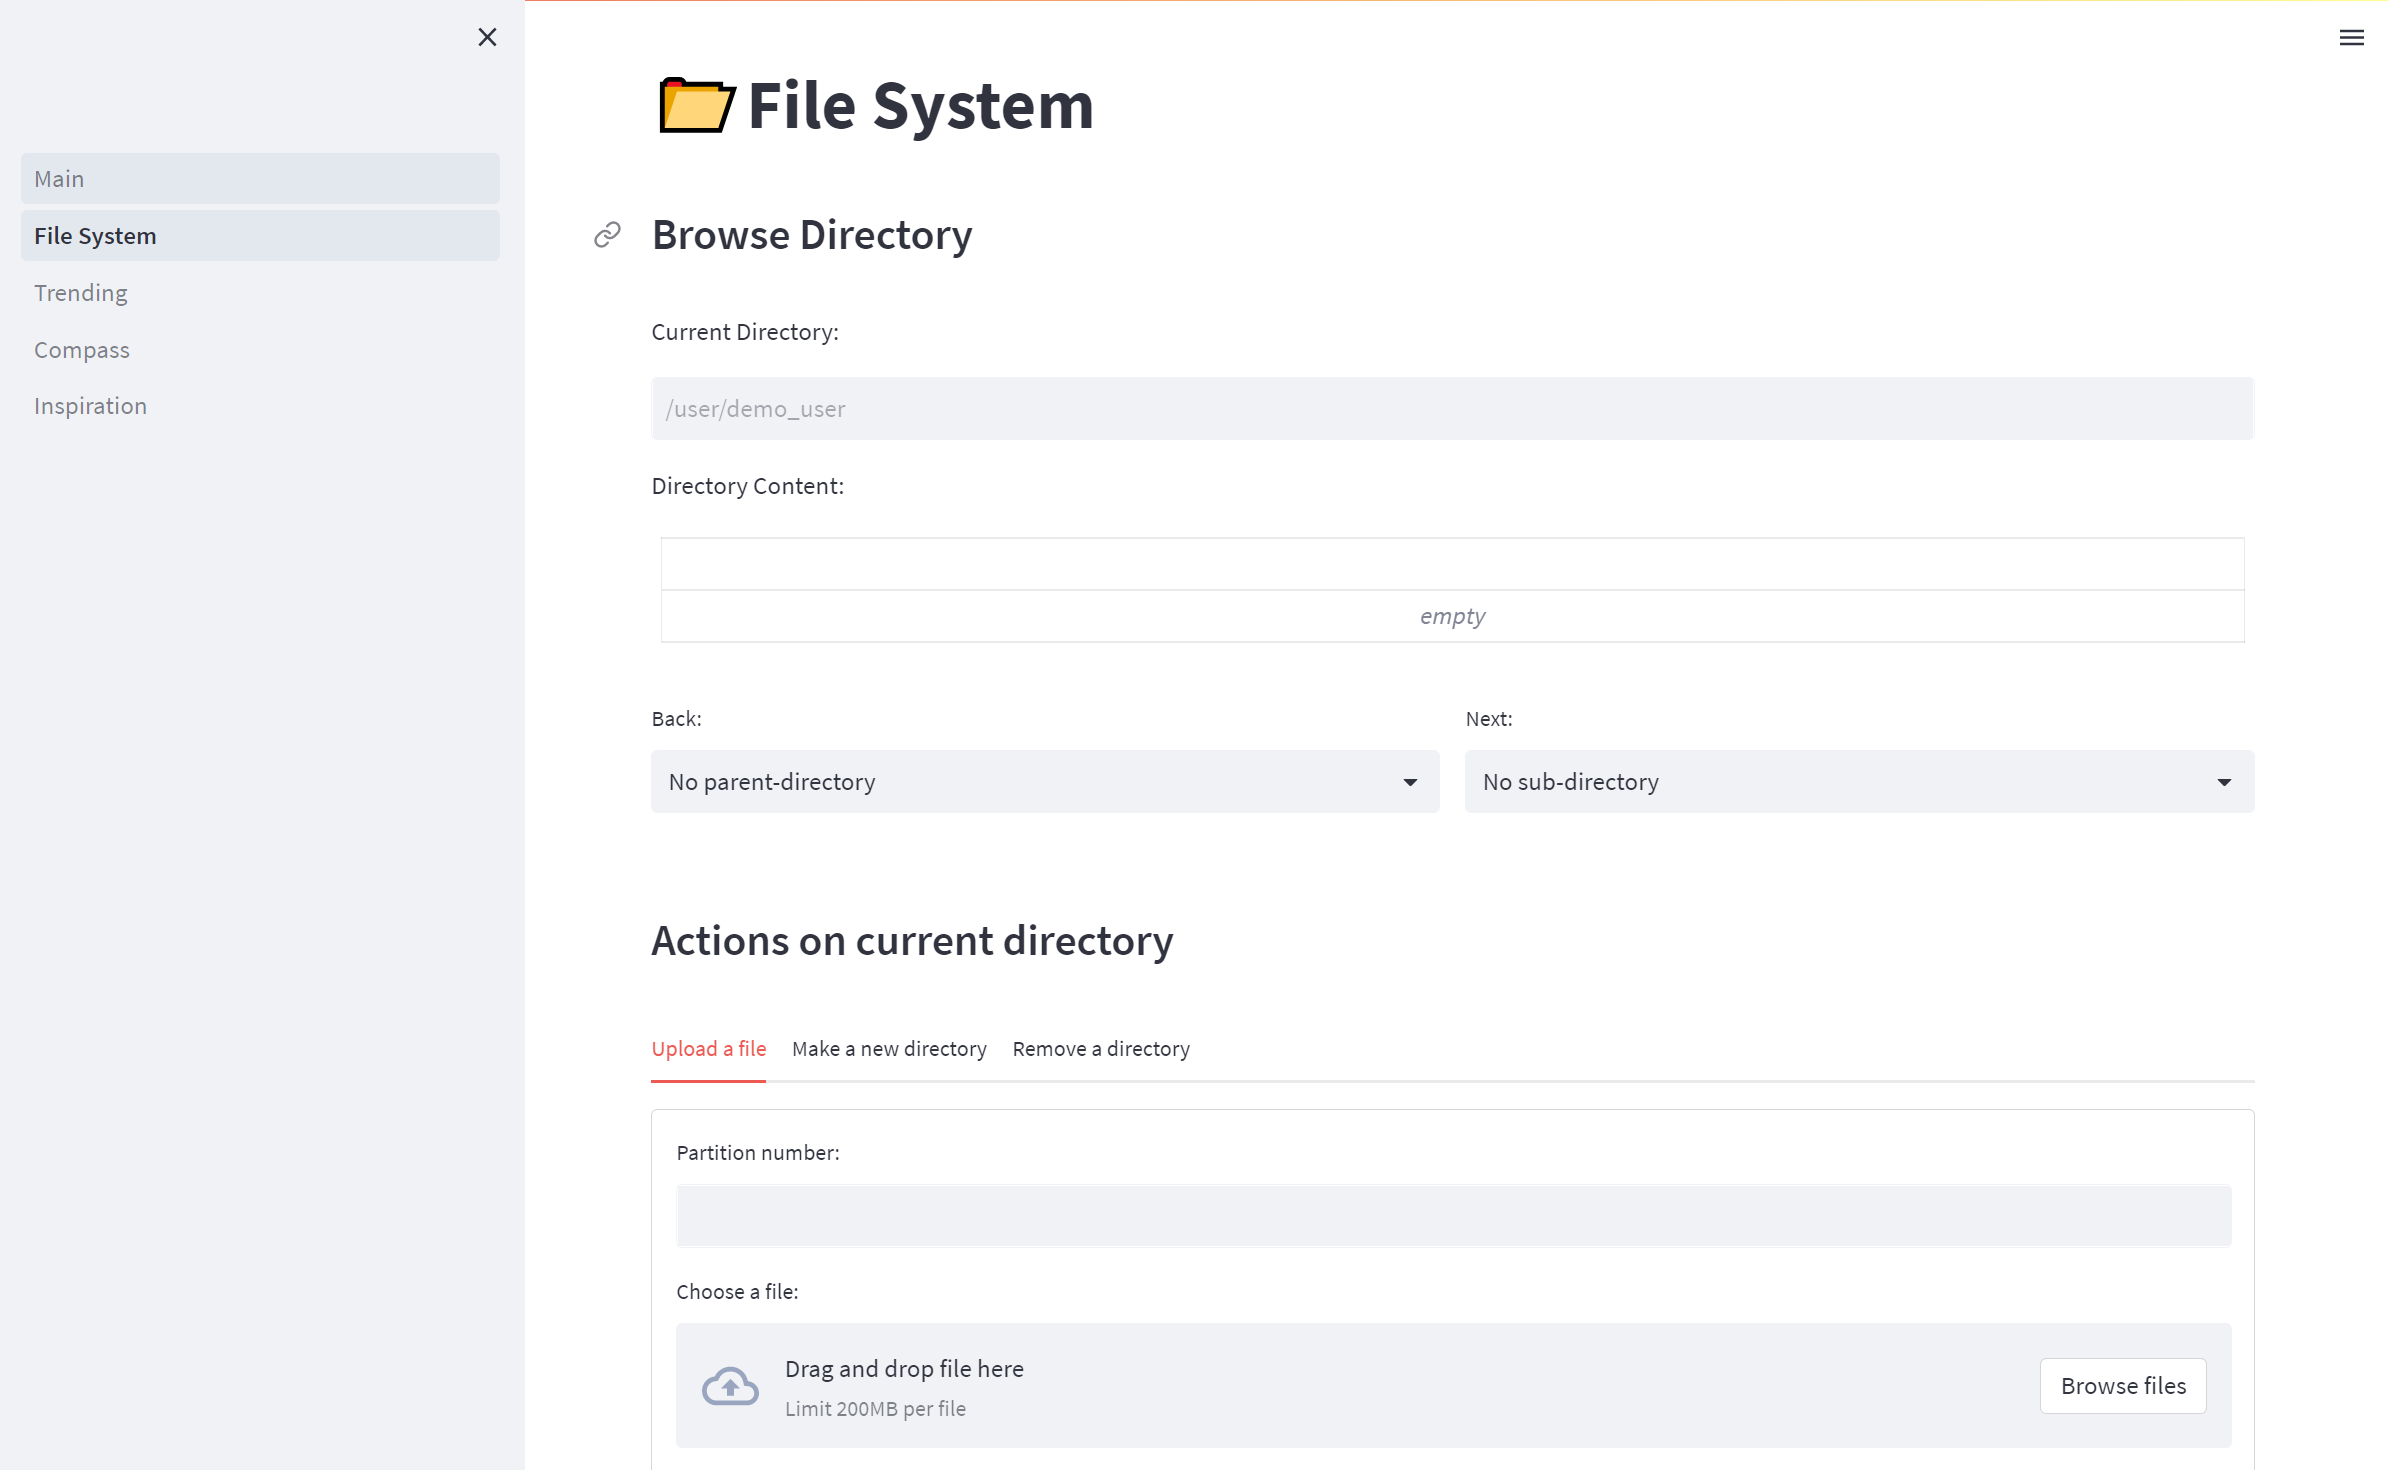This screenshot has width=2388, height=1470.
Task: Close the sidebar with the X icon
Action: tap(487, 37)
